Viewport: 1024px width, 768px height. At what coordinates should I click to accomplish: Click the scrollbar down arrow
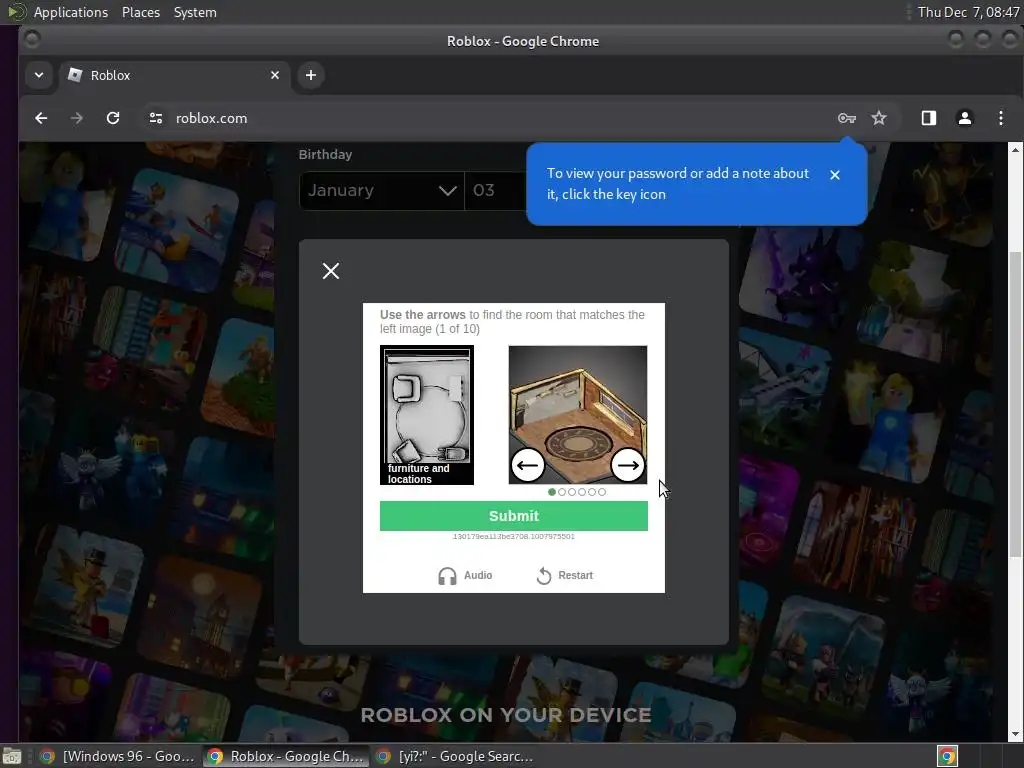[x=1015, y=734]
